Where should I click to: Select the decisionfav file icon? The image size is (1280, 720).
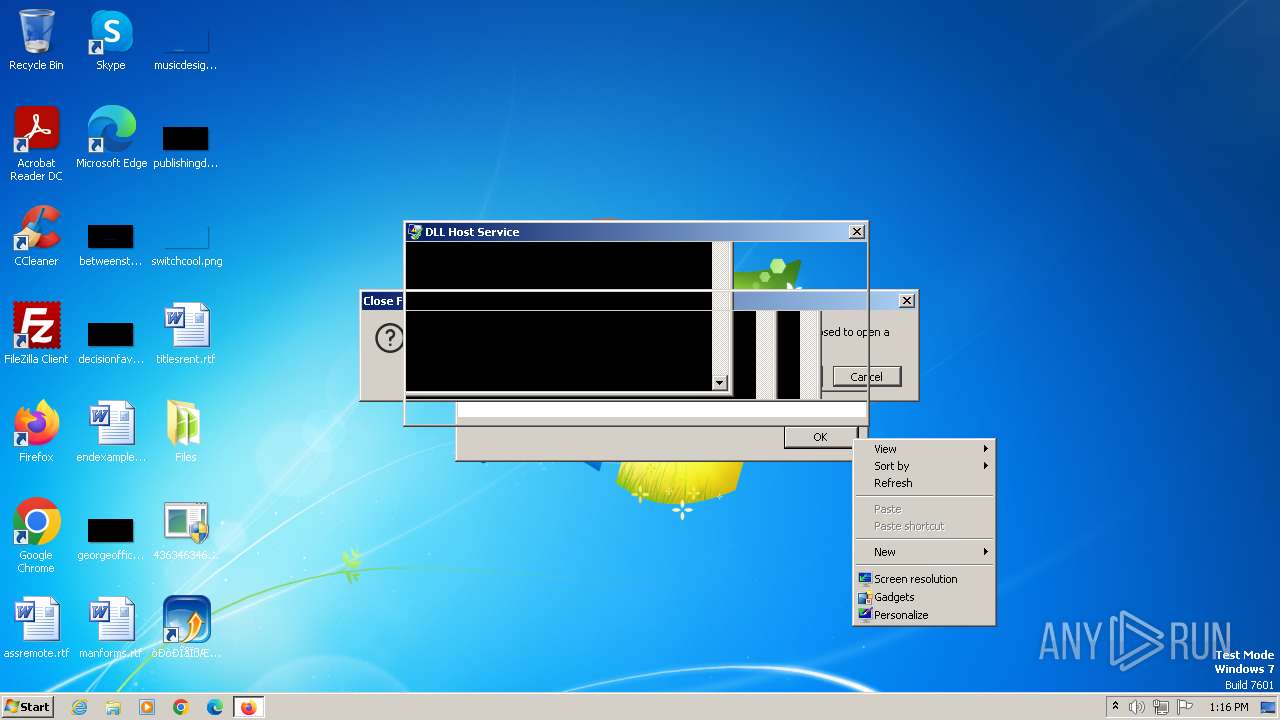click(x=110, y=343)
